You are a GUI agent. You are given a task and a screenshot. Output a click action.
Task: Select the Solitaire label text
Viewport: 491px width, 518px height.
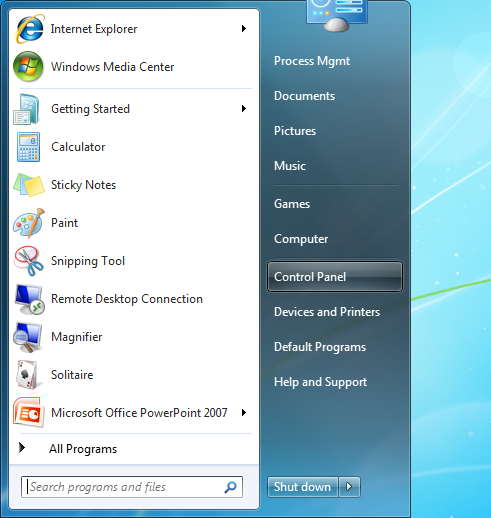(x=72, y=375)
